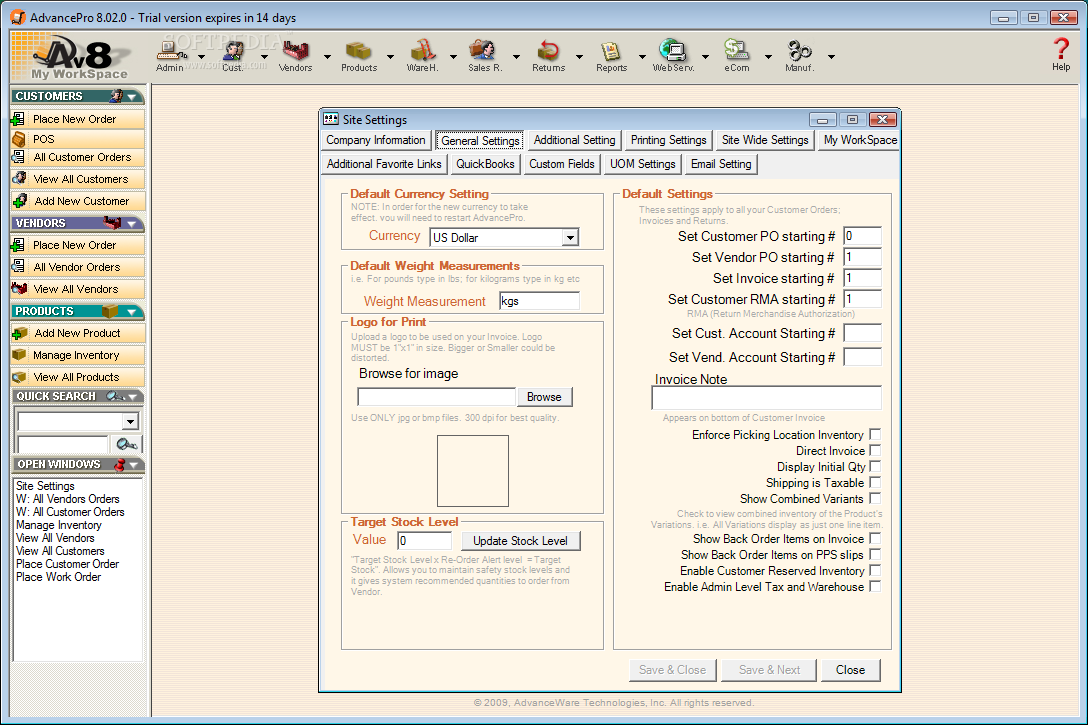Collapse the QUICK SEARCH section
The image size is (1088, 725).
(x=132, y=396)
